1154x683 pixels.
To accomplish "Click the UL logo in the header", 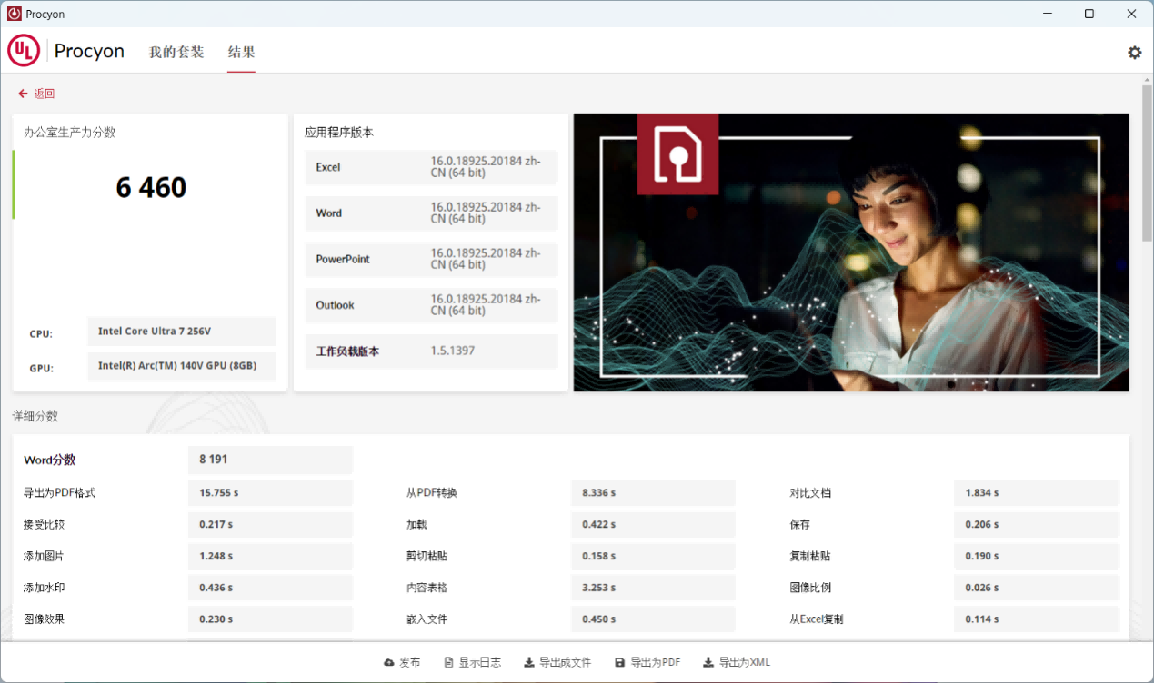I will point(24,51).
